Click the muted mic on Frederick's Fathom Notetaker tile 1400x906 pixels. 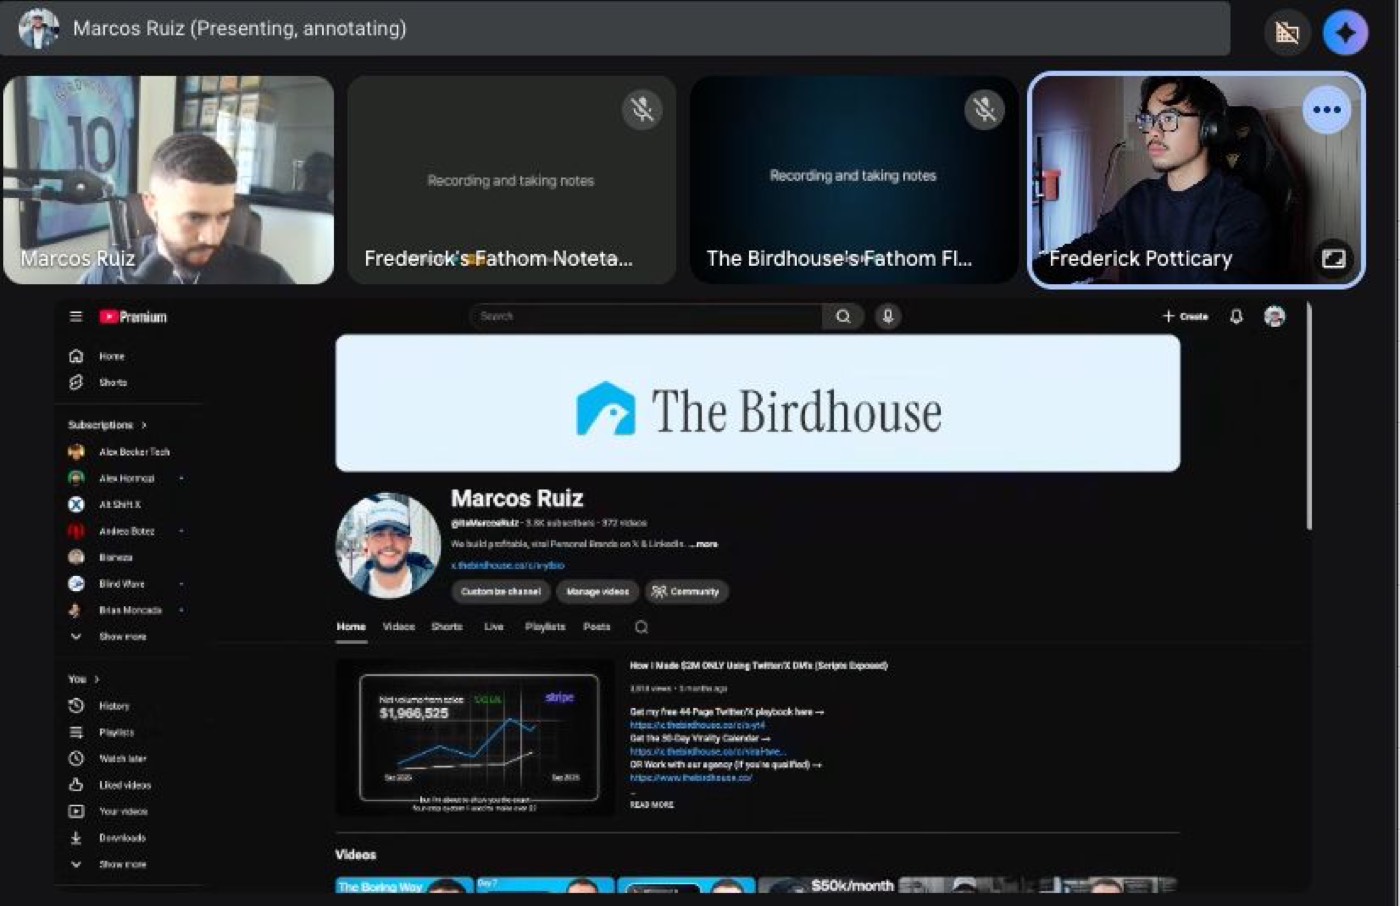[642, 109]
